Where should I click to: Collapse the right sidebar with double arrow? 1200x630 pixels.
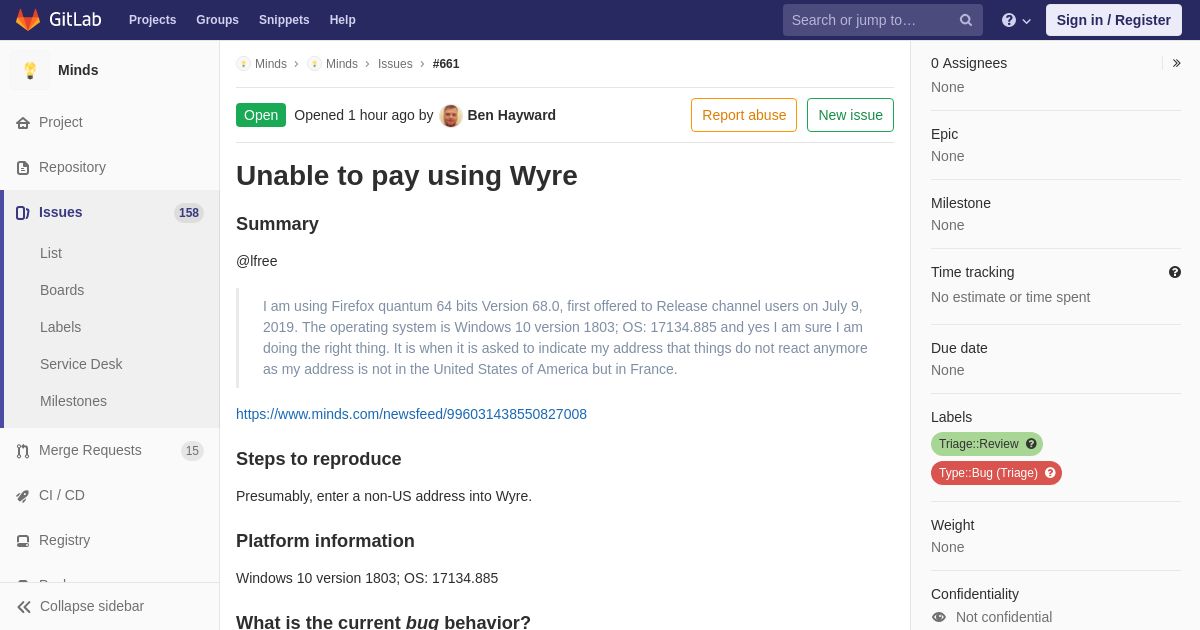[1176, 63]
